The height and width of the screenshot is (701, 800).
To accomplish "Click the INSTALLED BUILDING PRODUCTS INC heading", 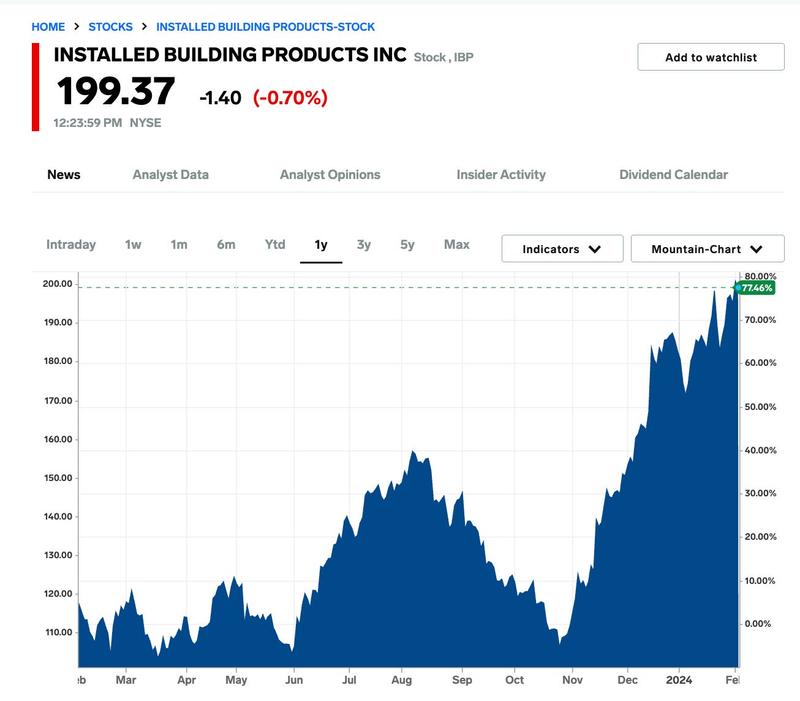I will click(230, 55).
